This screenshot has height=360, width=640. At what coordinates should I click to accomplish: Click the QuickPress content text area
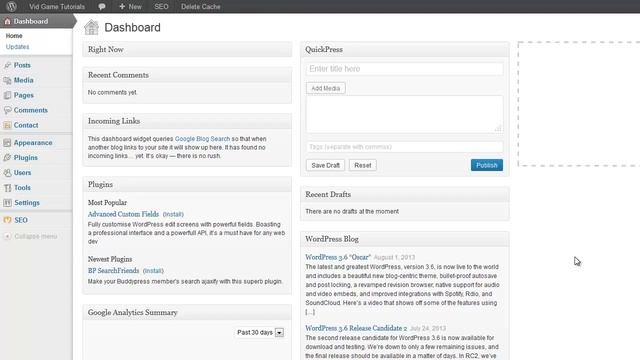(x=404, y=114)
